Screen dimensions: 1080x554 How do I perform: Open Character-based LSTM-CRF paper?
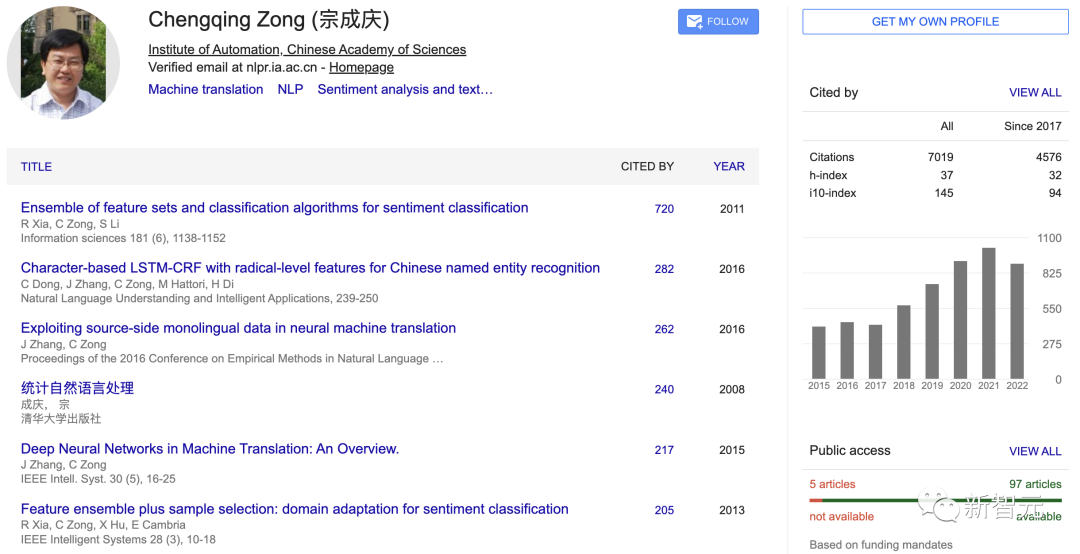[x=310, y=268]
